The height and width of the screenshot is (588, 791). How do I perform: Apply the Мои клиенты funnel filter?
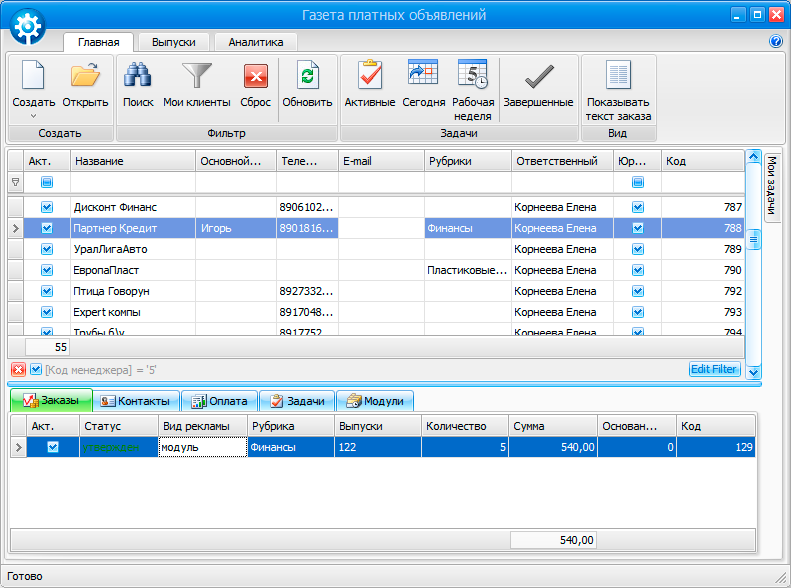(196, 77)
